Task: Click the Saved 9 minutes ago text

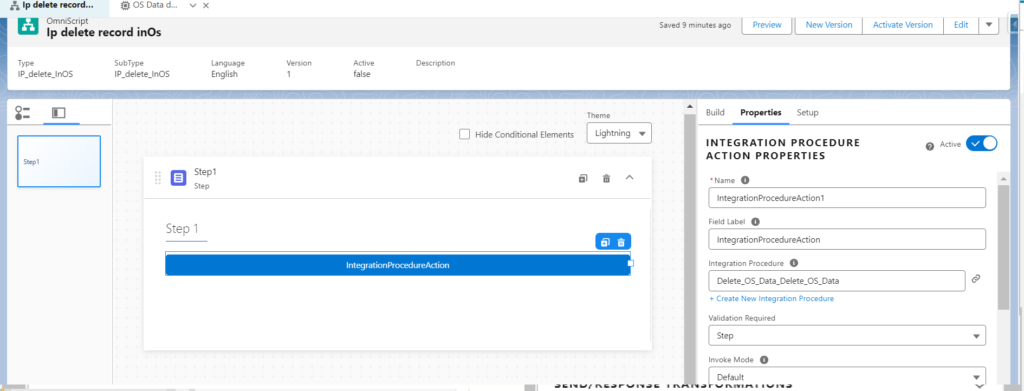Action: coord(696,25)
